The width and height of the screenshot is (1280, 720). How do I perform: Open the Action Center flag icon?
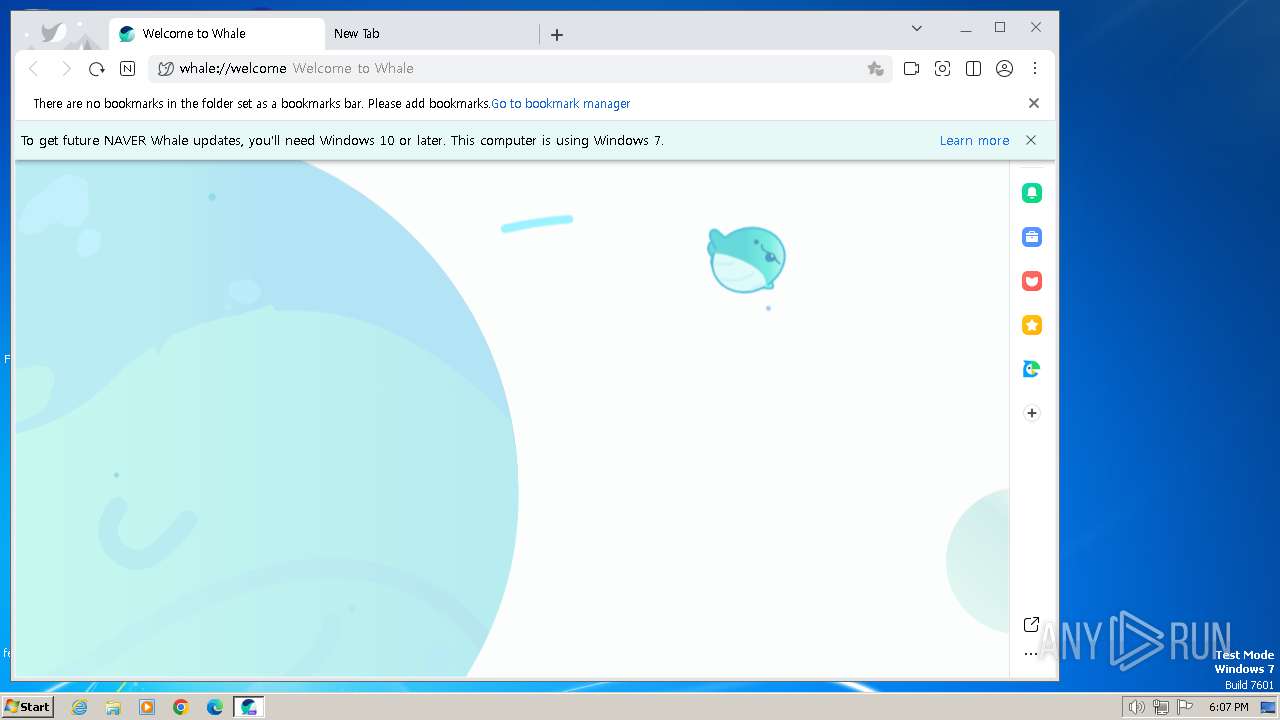click(1186, 707)
